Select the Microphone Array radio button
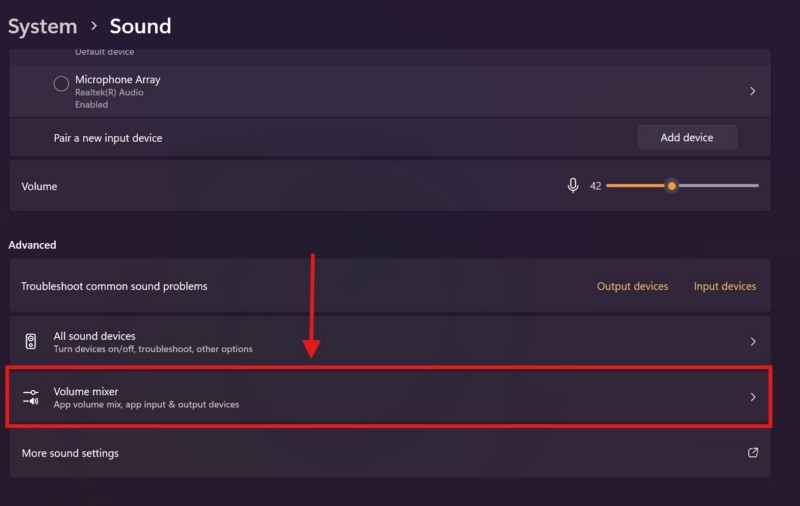This screenshot has width=800, height=506. (61, 84)
